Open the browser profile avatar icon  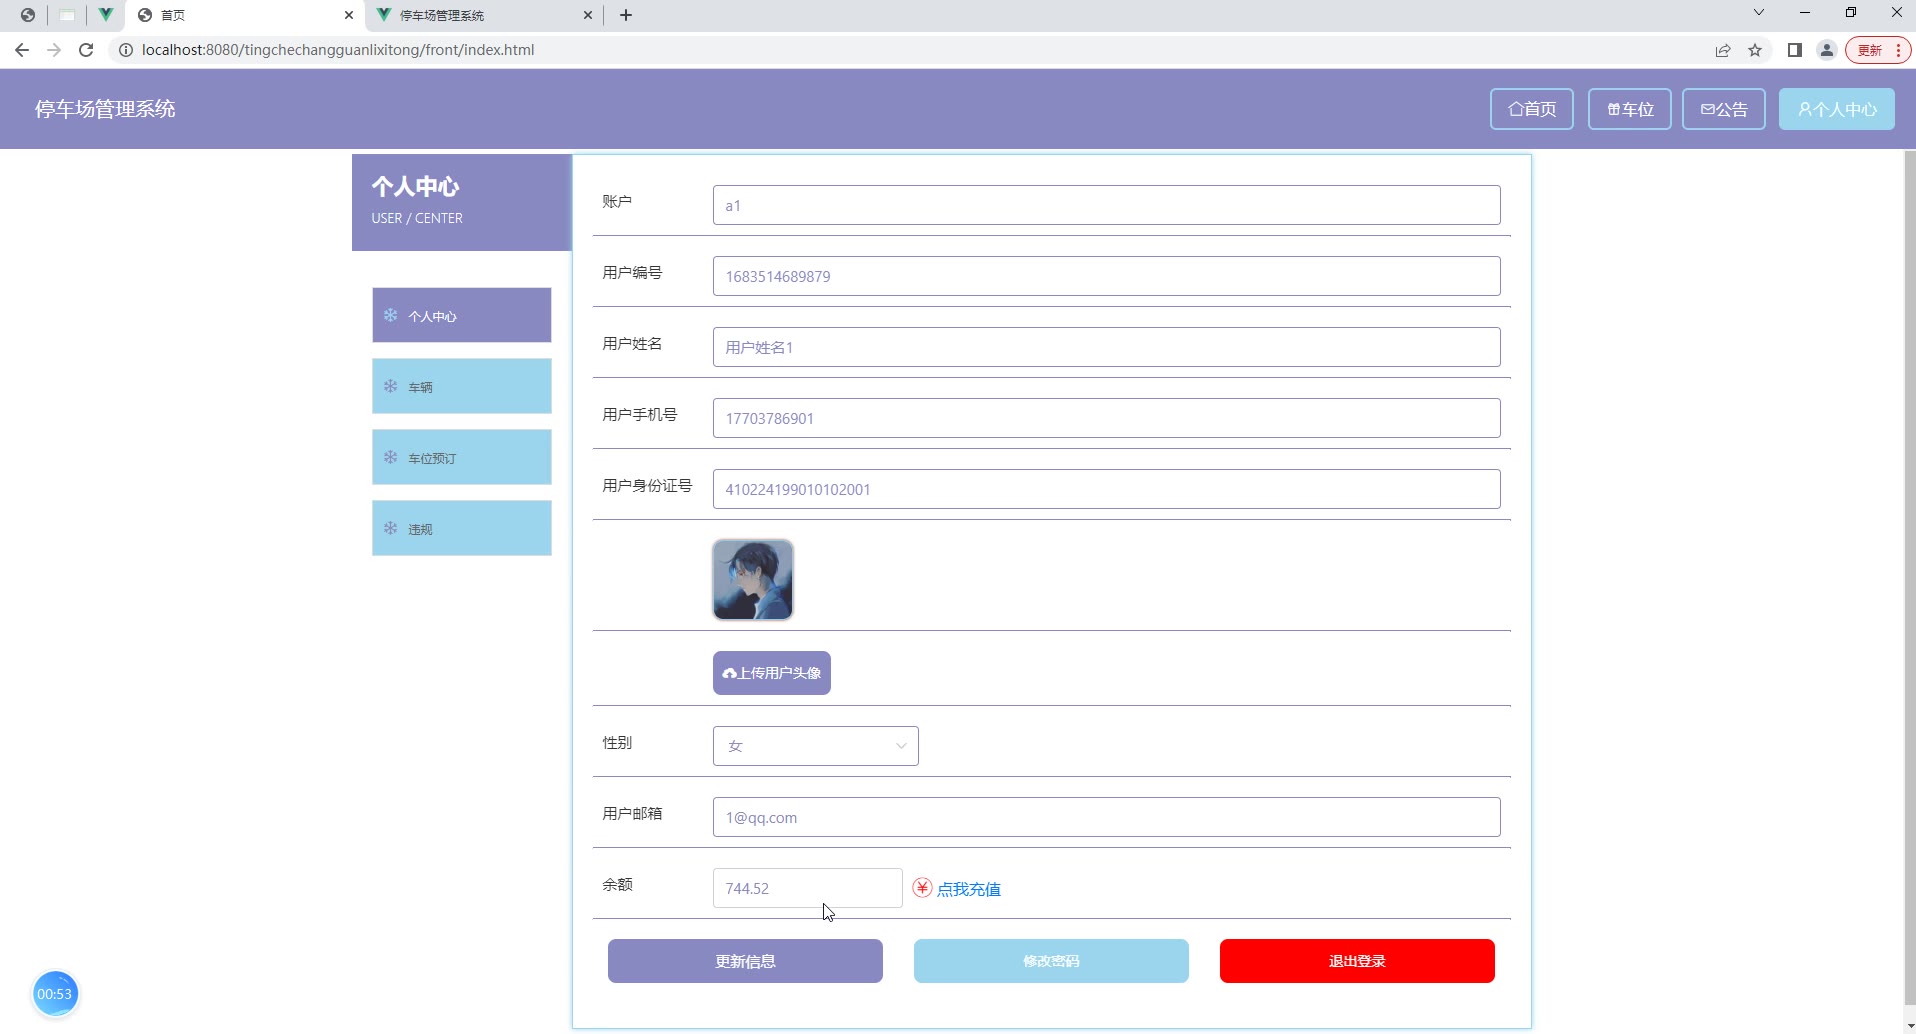[1827, 50]
